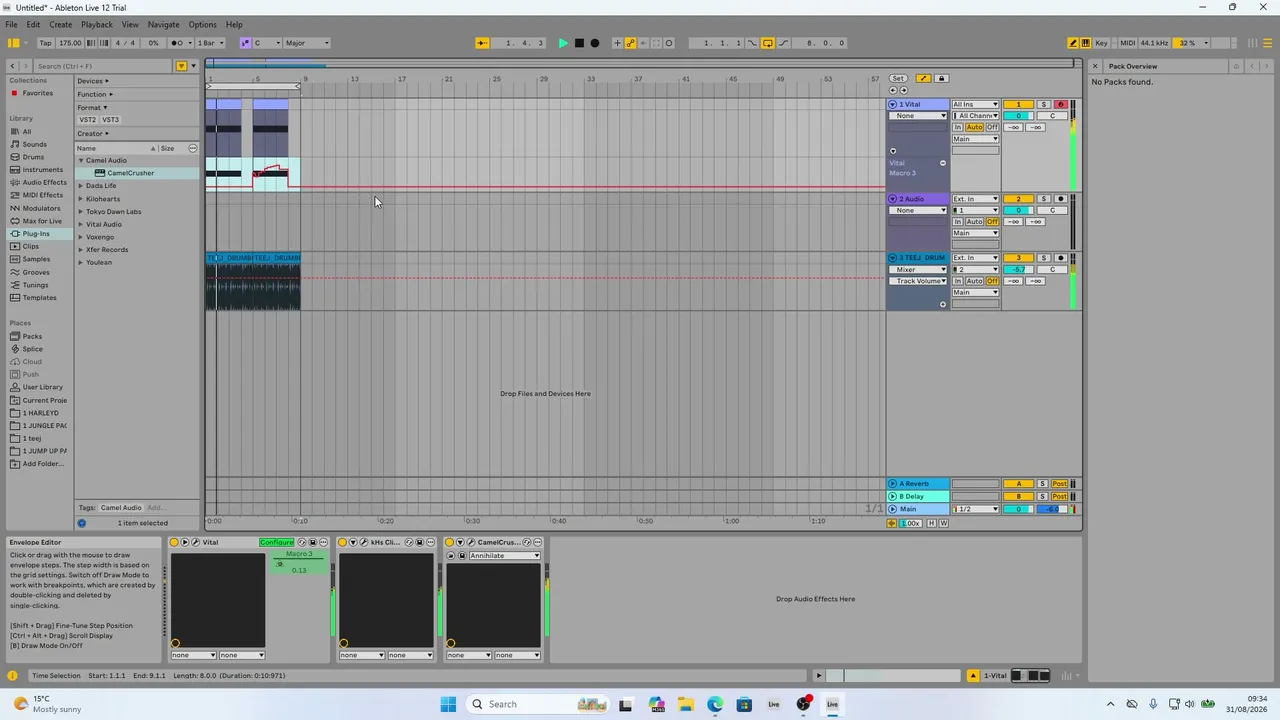Toggle the Key map mode button
Viewport: 1280px width, 720px height.
click(1101, 43)
